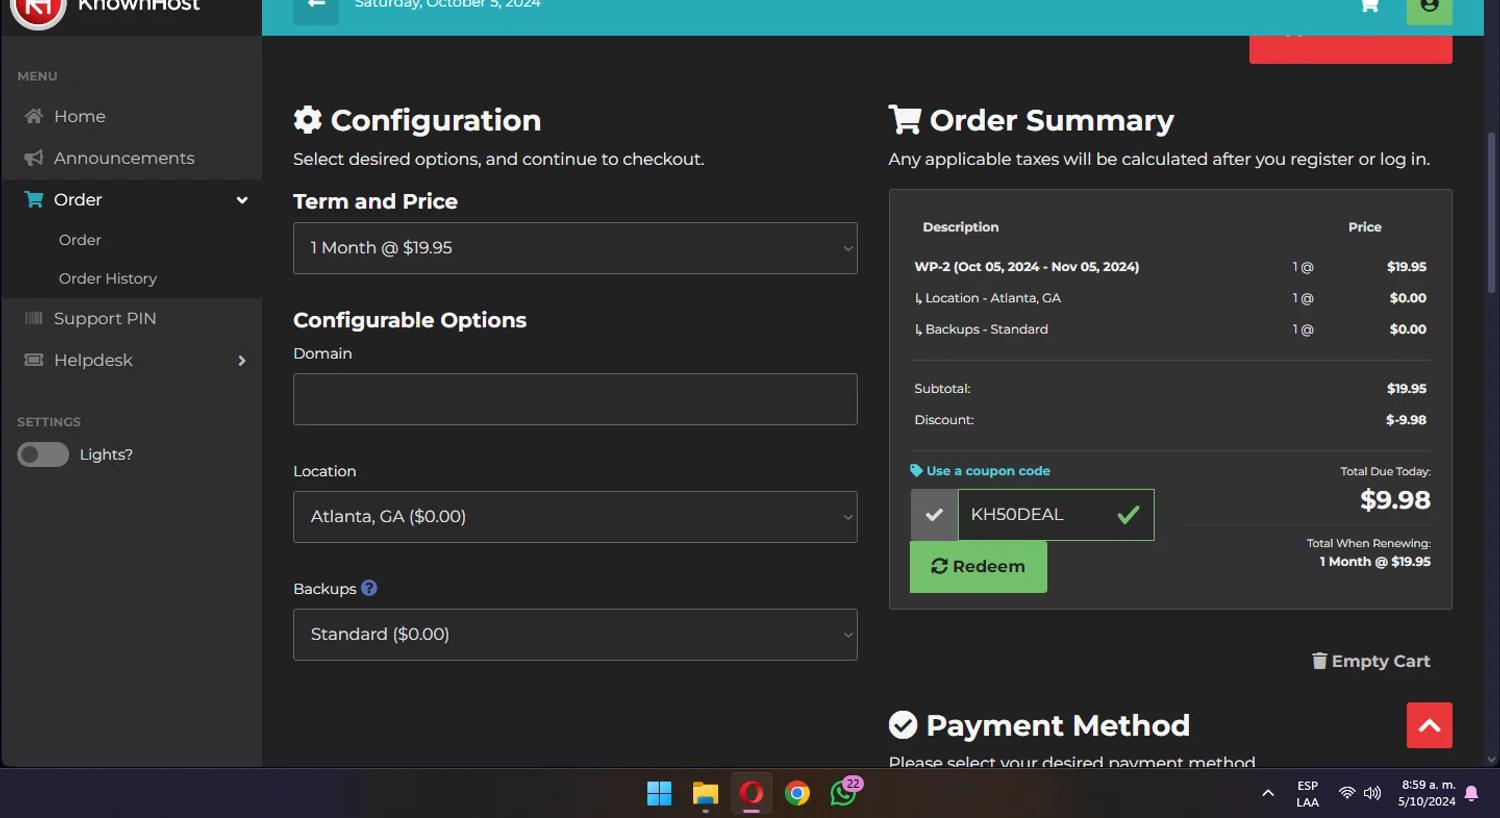Screen dimensions: 1500x818
Task: Expand the Helpdesk menu in sidebar
Action: pos(131,360)
